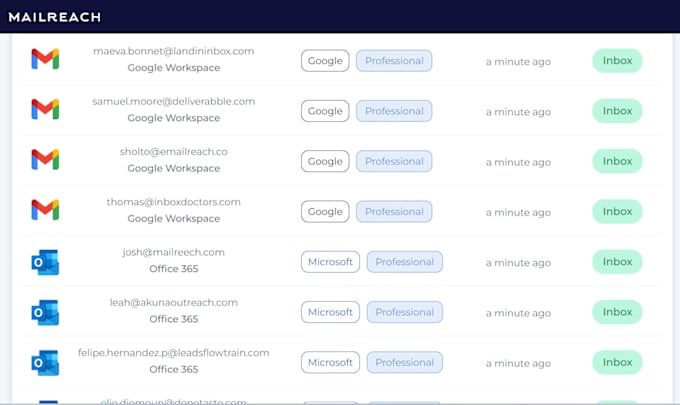
Task: Click Google Workspace label under sholto@emailreach.co
Action: click(173, 168)
